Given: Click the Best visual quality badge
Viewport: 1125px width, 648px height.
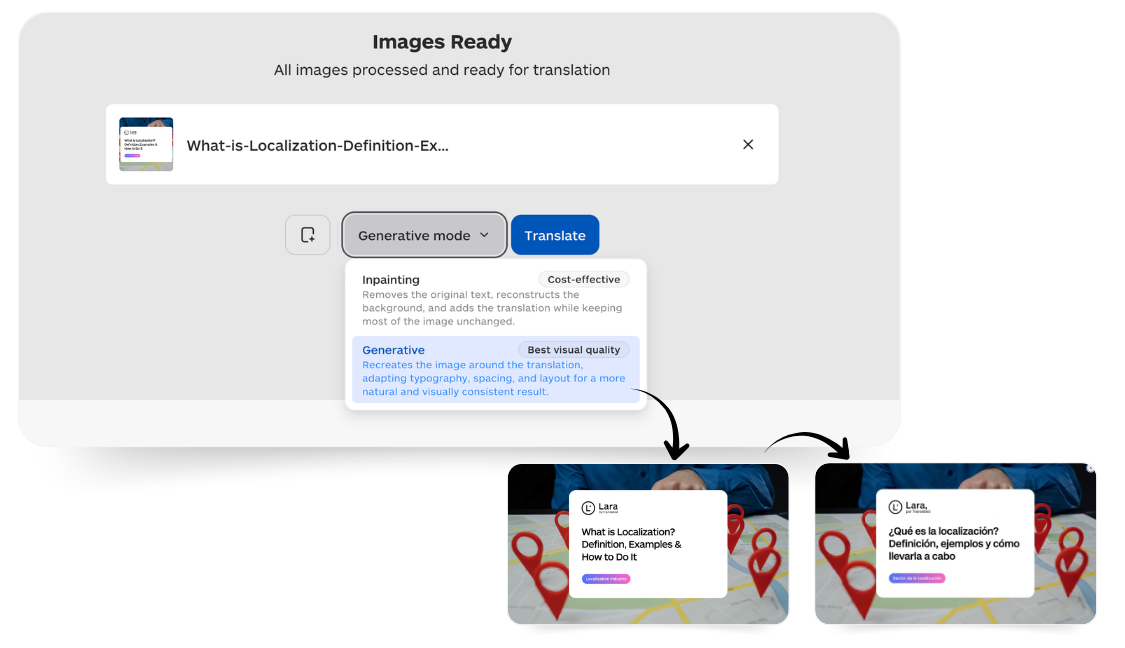Looking at the screenshot, I should click(x=573, y=349).
